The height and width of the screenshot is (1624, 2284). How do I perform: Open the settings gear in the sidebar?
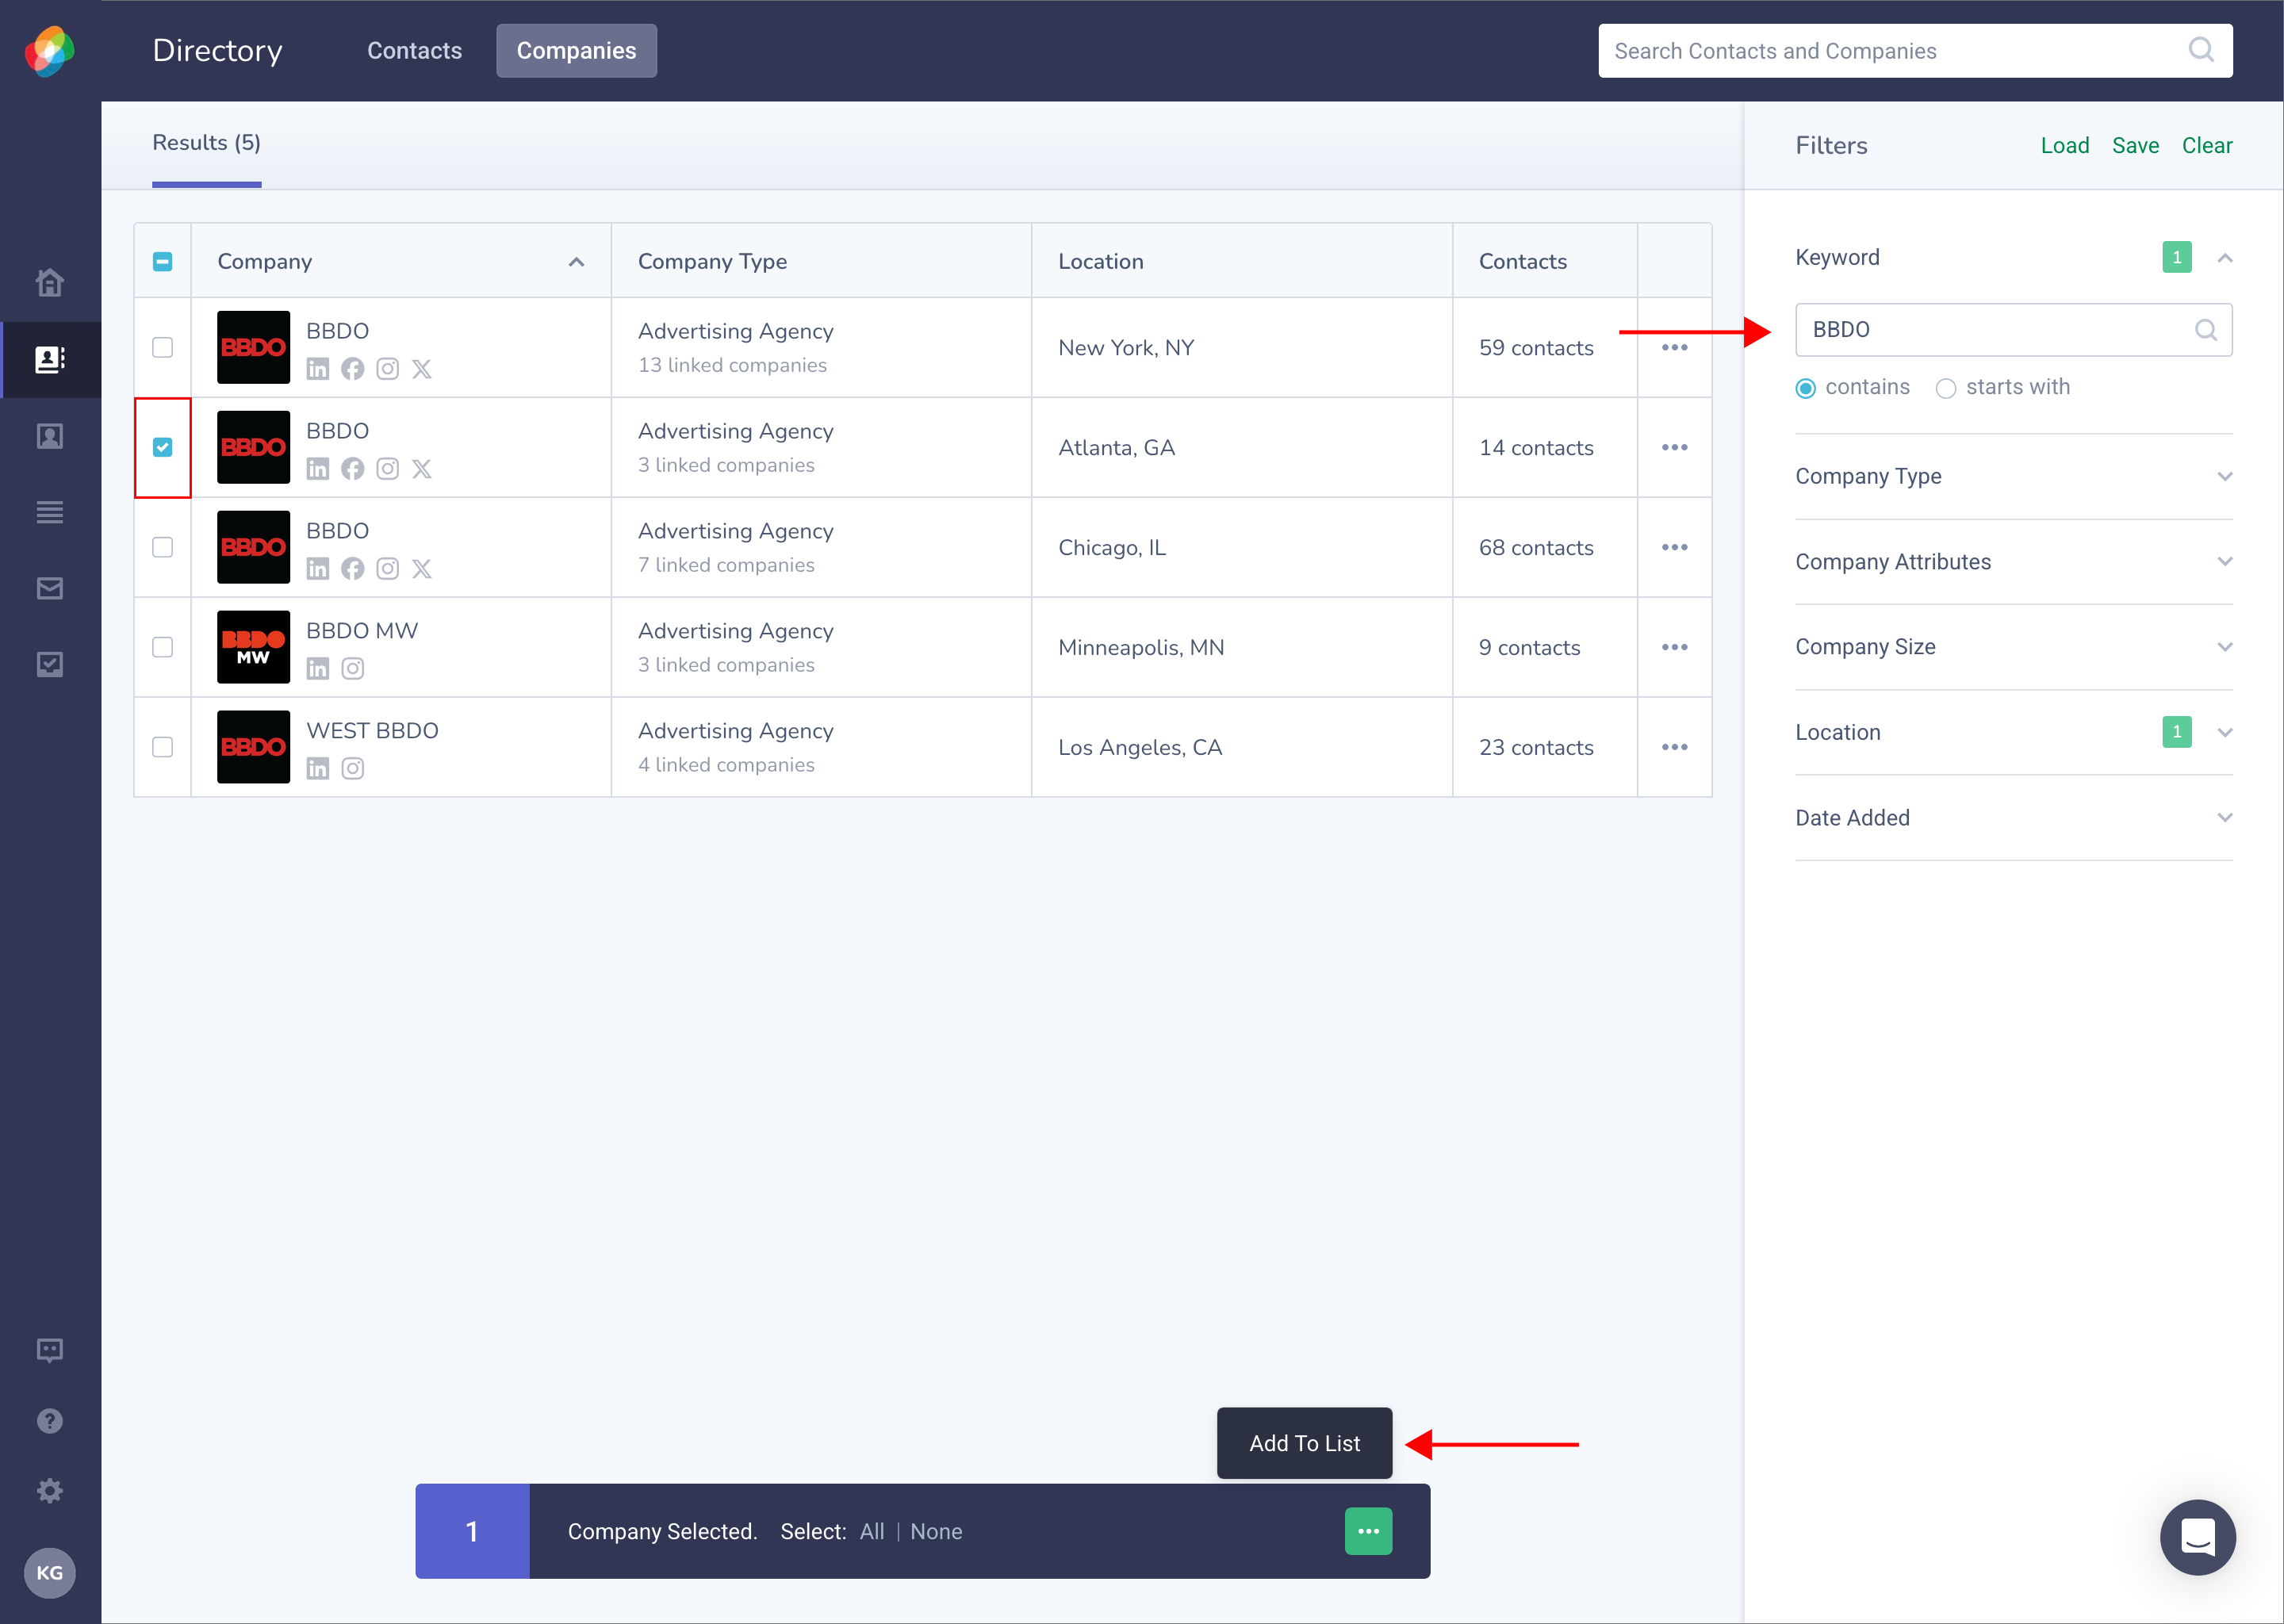click(x=50, y=1491)
